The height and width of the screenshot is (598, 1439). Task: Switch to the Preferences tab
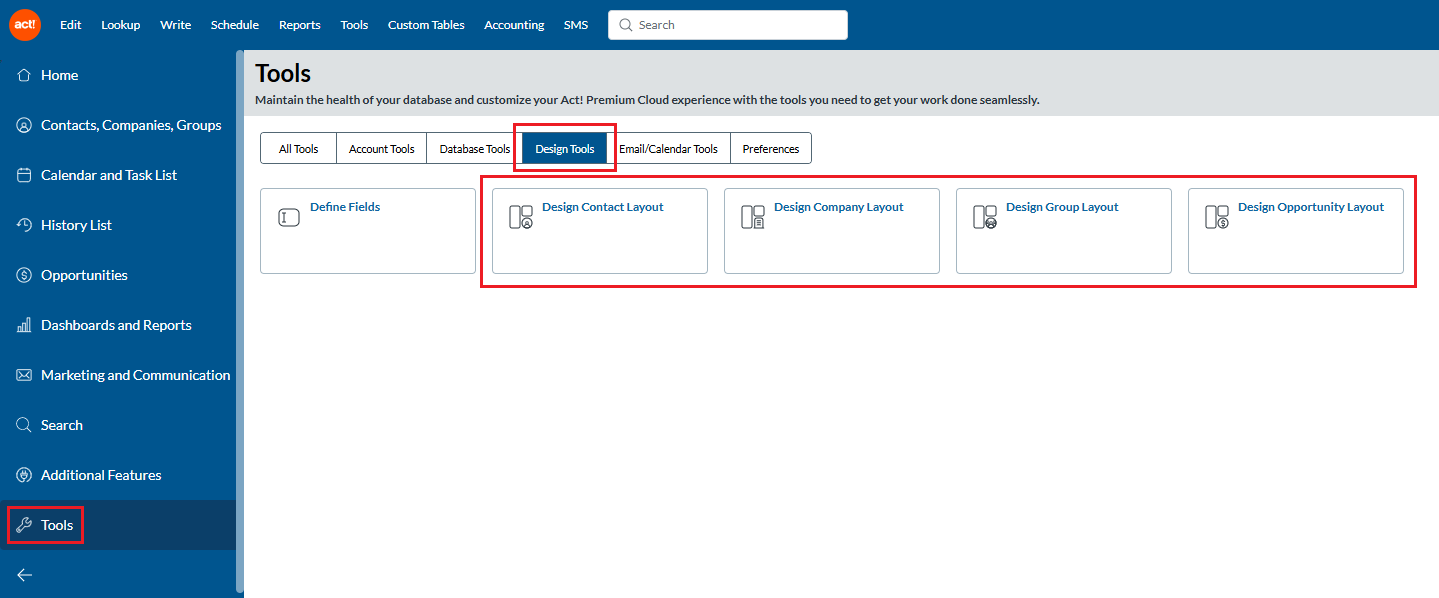tap(771, 148)
